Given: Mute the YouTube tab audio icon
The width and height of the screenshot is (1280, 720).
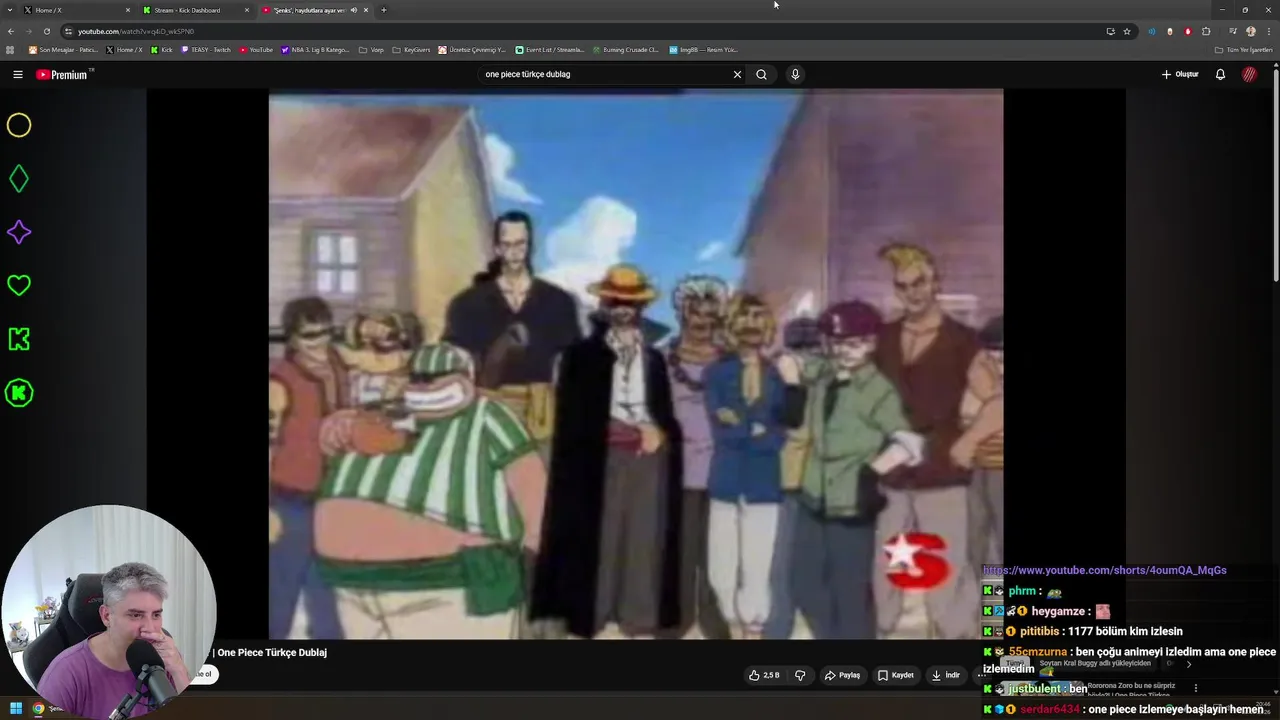Looking at the screenshot, I should click(353, 10).
